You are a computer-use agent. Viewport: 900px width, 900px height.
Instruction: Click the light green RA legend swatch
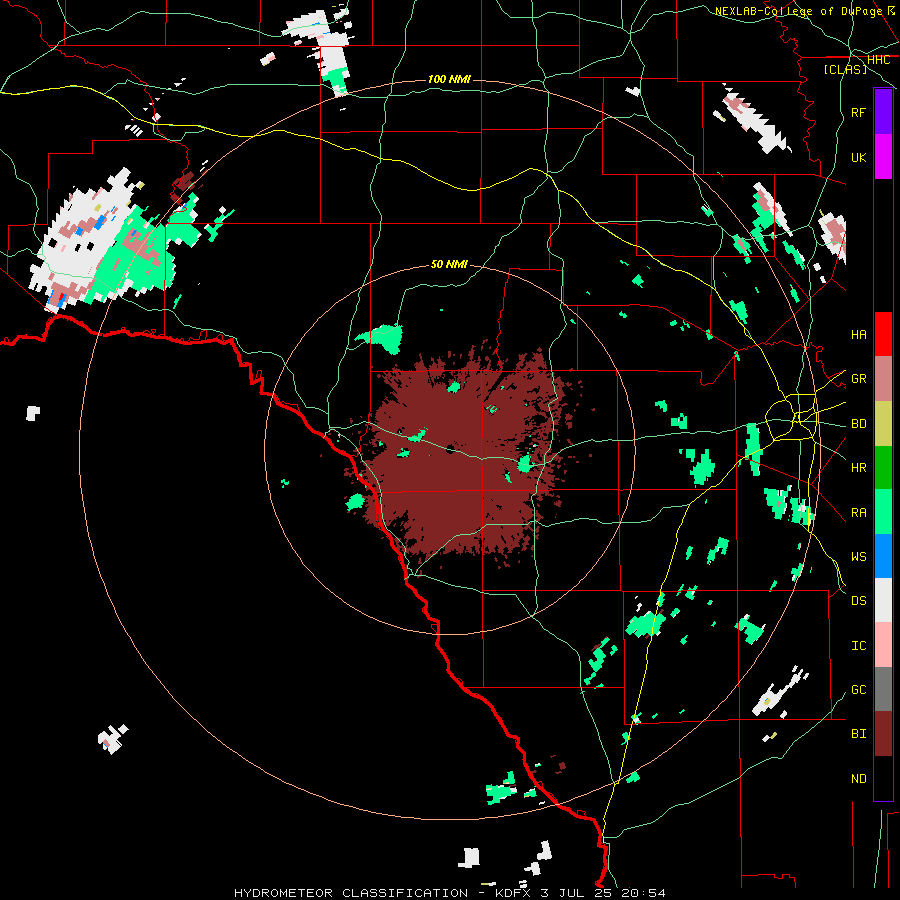[x=883, y=512]
